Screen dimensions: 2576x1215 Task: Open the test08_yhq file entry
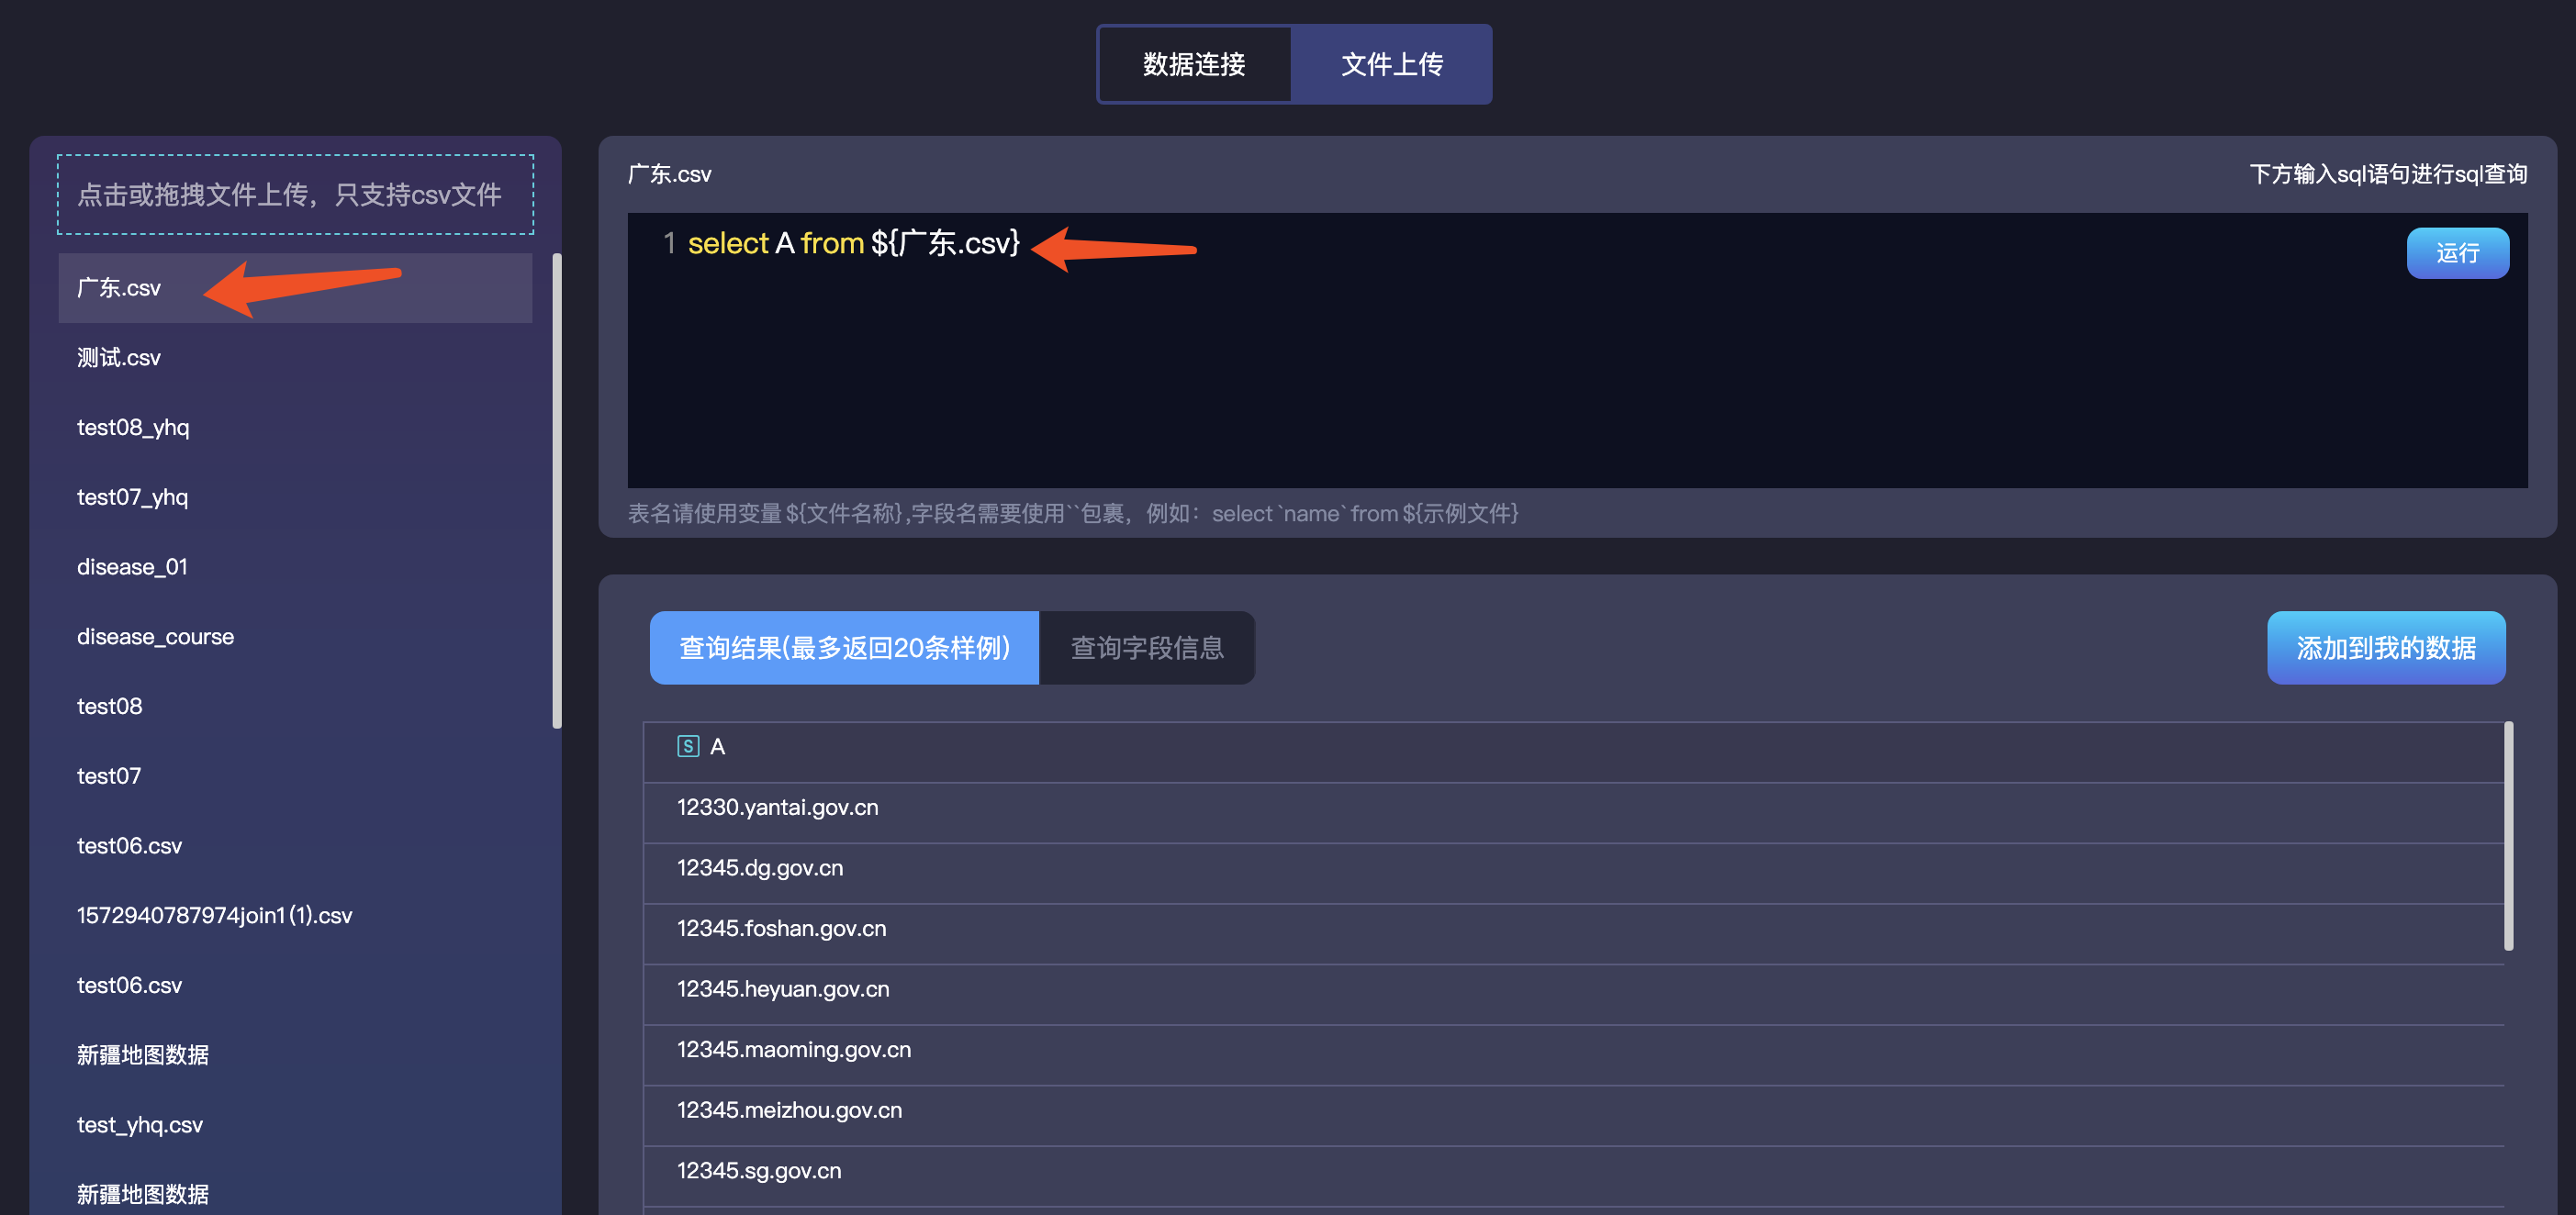point(133,428)
